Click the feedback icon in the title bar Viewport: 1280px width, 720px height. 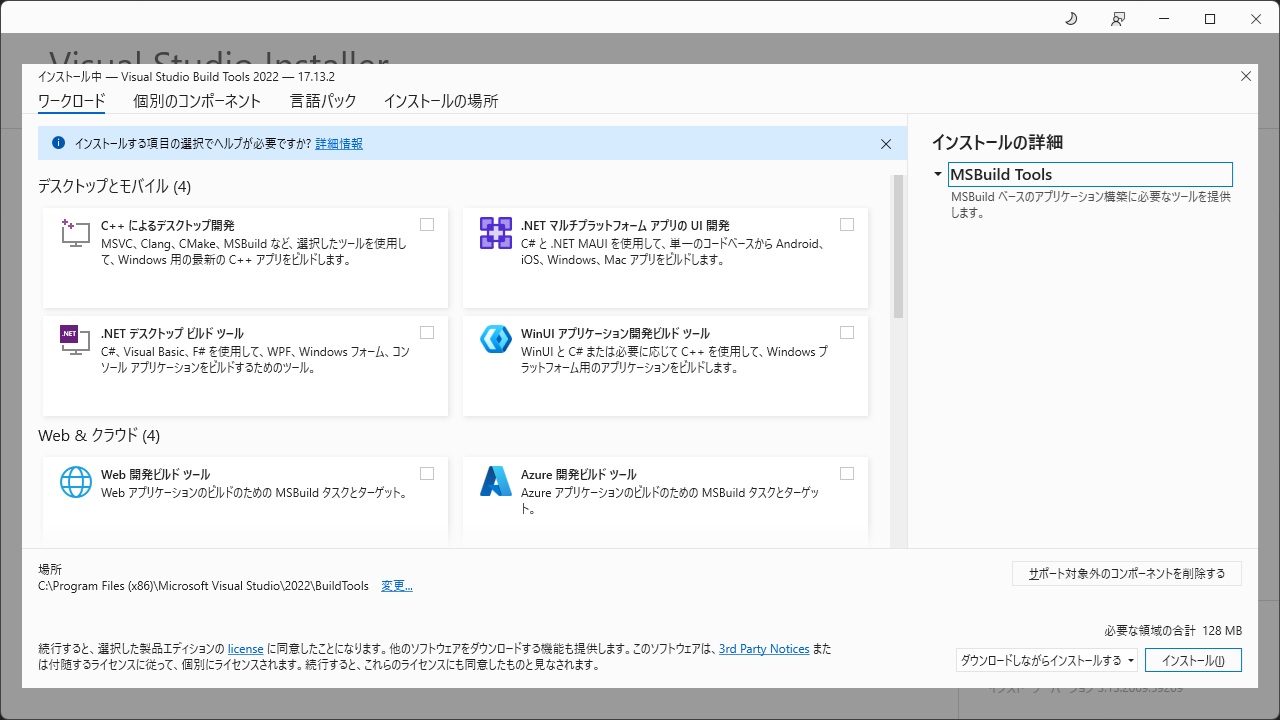[x=1118, y=19]
